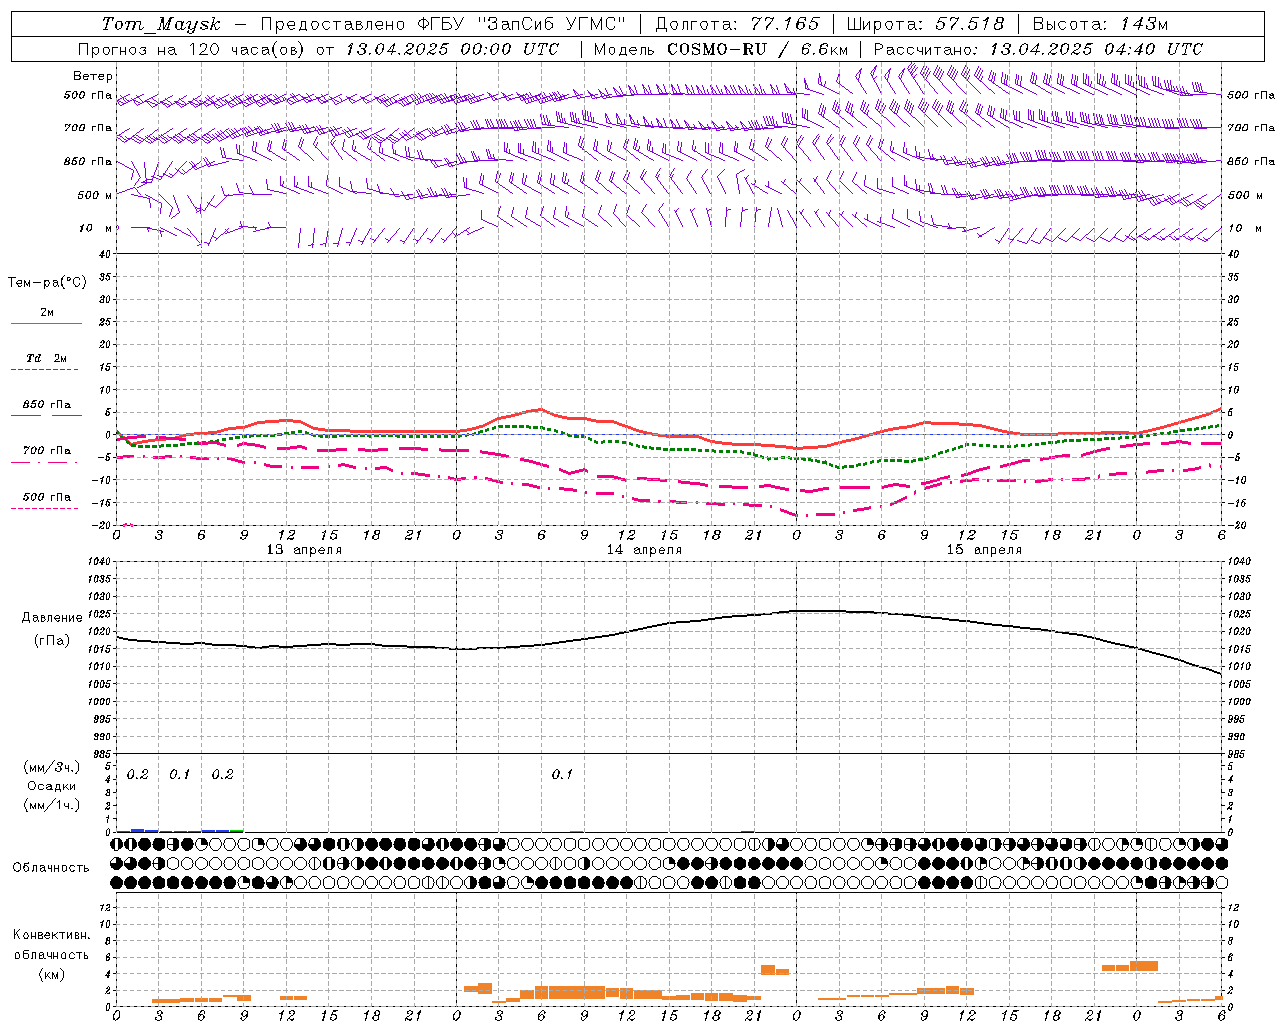Viewport: 1280px width, 1024px height.
Task: Click the '(км)' unit under convective cloudiness
Action: [52, 975]
